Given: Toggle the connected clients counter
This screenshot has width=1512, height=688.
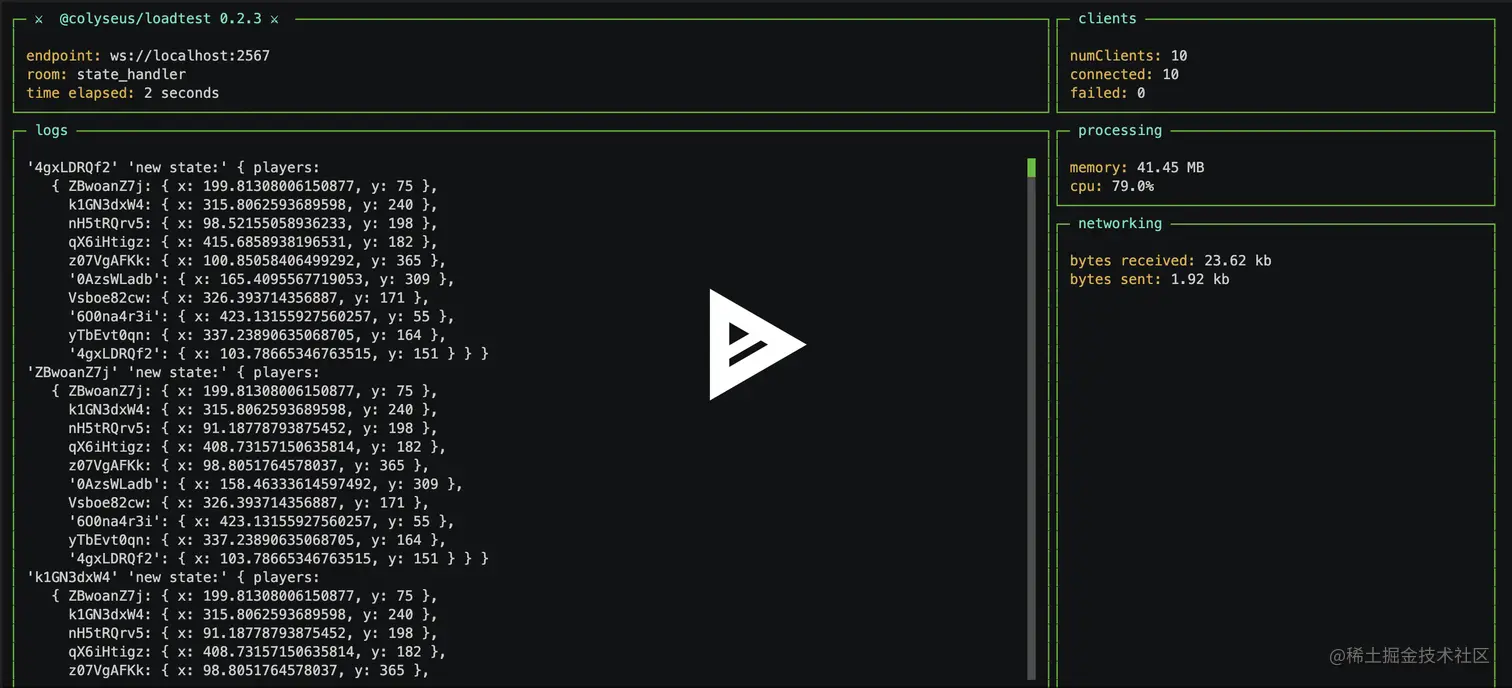Looking at the screenshot, I should pos(1123,74).
